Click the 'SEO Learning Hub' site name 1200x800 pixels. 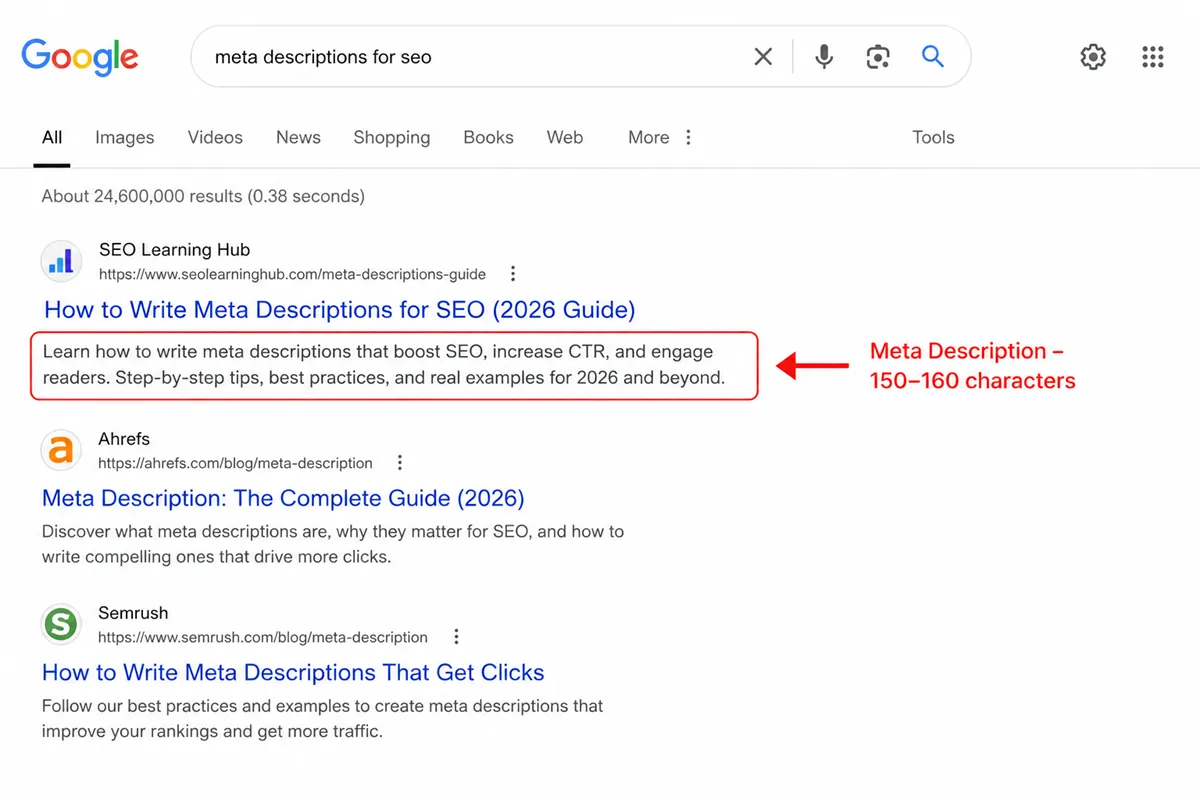[174, 250]
